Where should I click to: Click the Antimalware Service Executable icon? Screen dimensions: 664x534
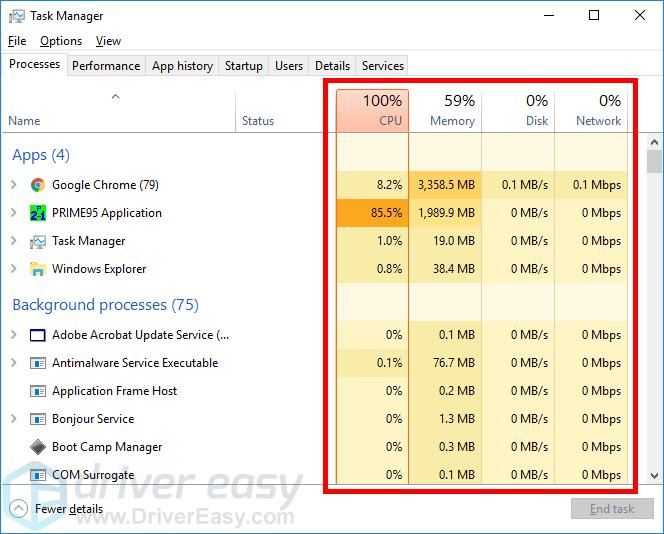coord(38,363)
